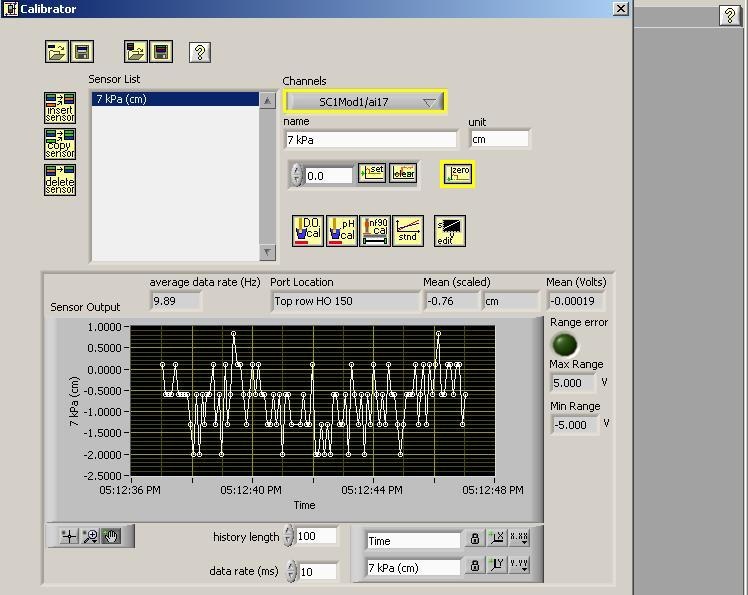The width and height of the screenshot is (748, 595).
Task: Click the Time axis label field
Action: (x=413, y=541)
